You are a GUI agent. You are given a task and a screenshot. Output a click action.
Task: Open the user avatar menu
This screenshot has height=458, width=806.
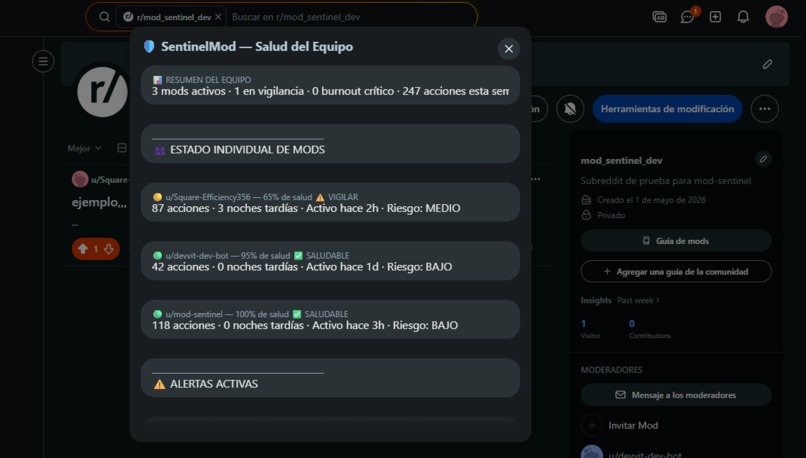click(x=776, y=17)
